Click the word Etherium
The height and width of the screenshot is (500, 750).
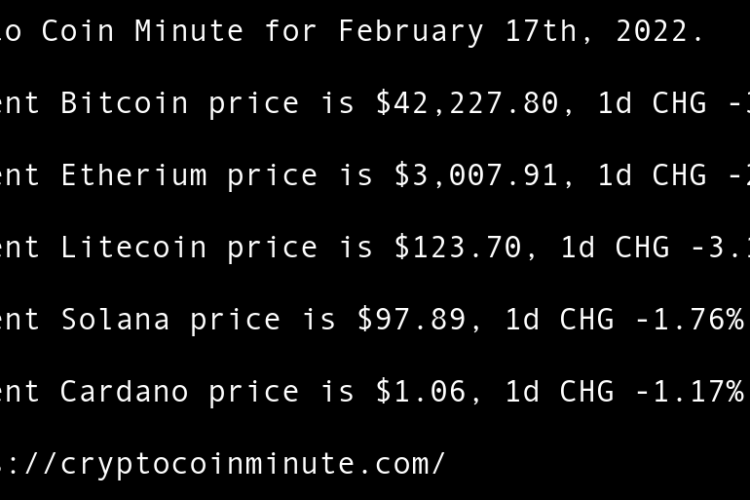click(x=134, y=175)
